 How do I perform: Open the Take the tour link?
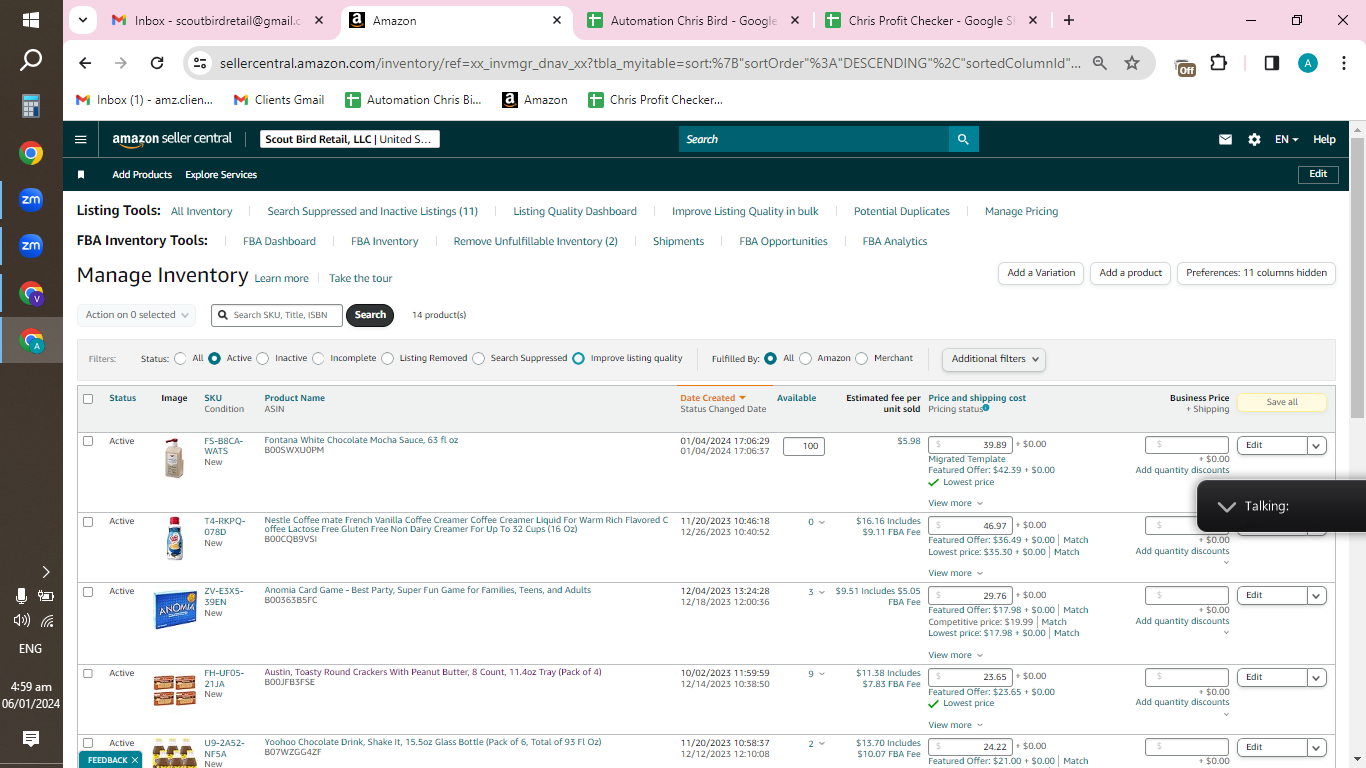[x=361, y=279]
